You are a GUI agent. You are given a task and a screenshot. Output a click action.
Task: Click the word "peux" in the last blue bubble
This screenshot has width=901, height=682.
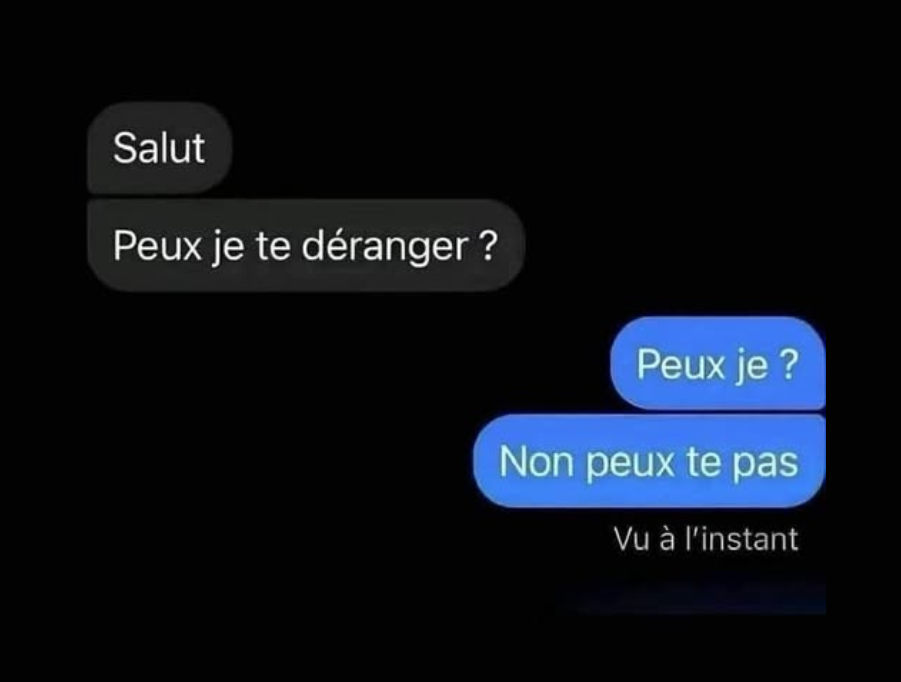tap(629, 464)
